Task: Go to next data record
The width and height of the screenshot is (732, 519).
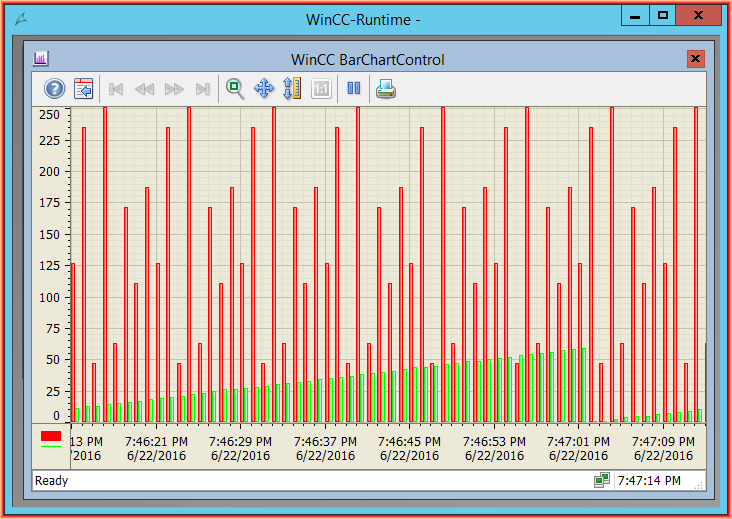Action: click(x=174, y=89)
